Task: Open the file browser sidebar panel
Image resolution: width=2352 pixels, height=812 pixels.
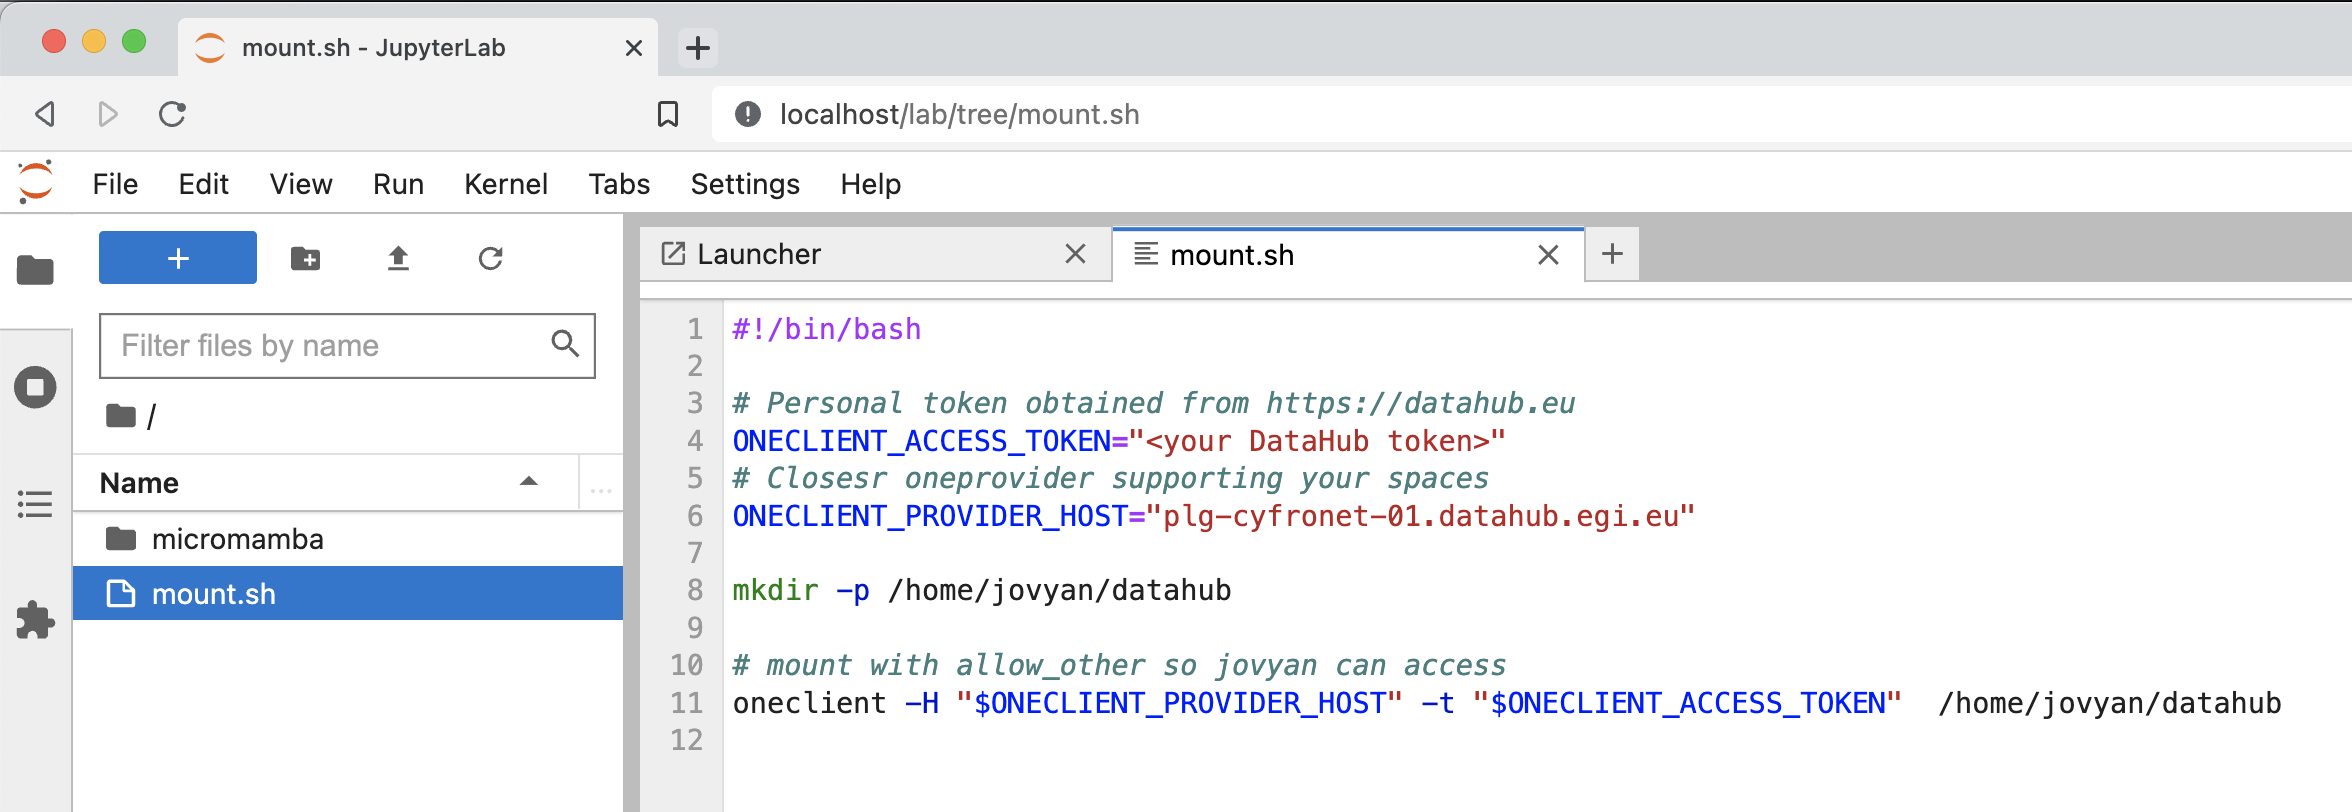Action: point(35,270)
